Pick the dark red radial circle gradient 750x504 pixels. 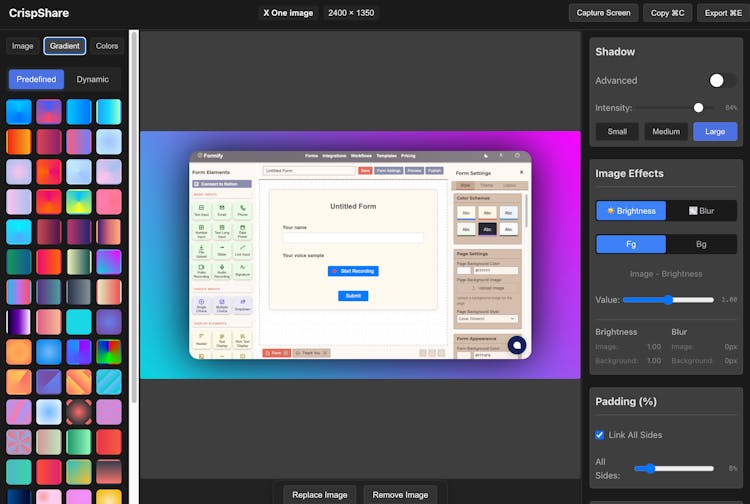click(x=79, y=412)
